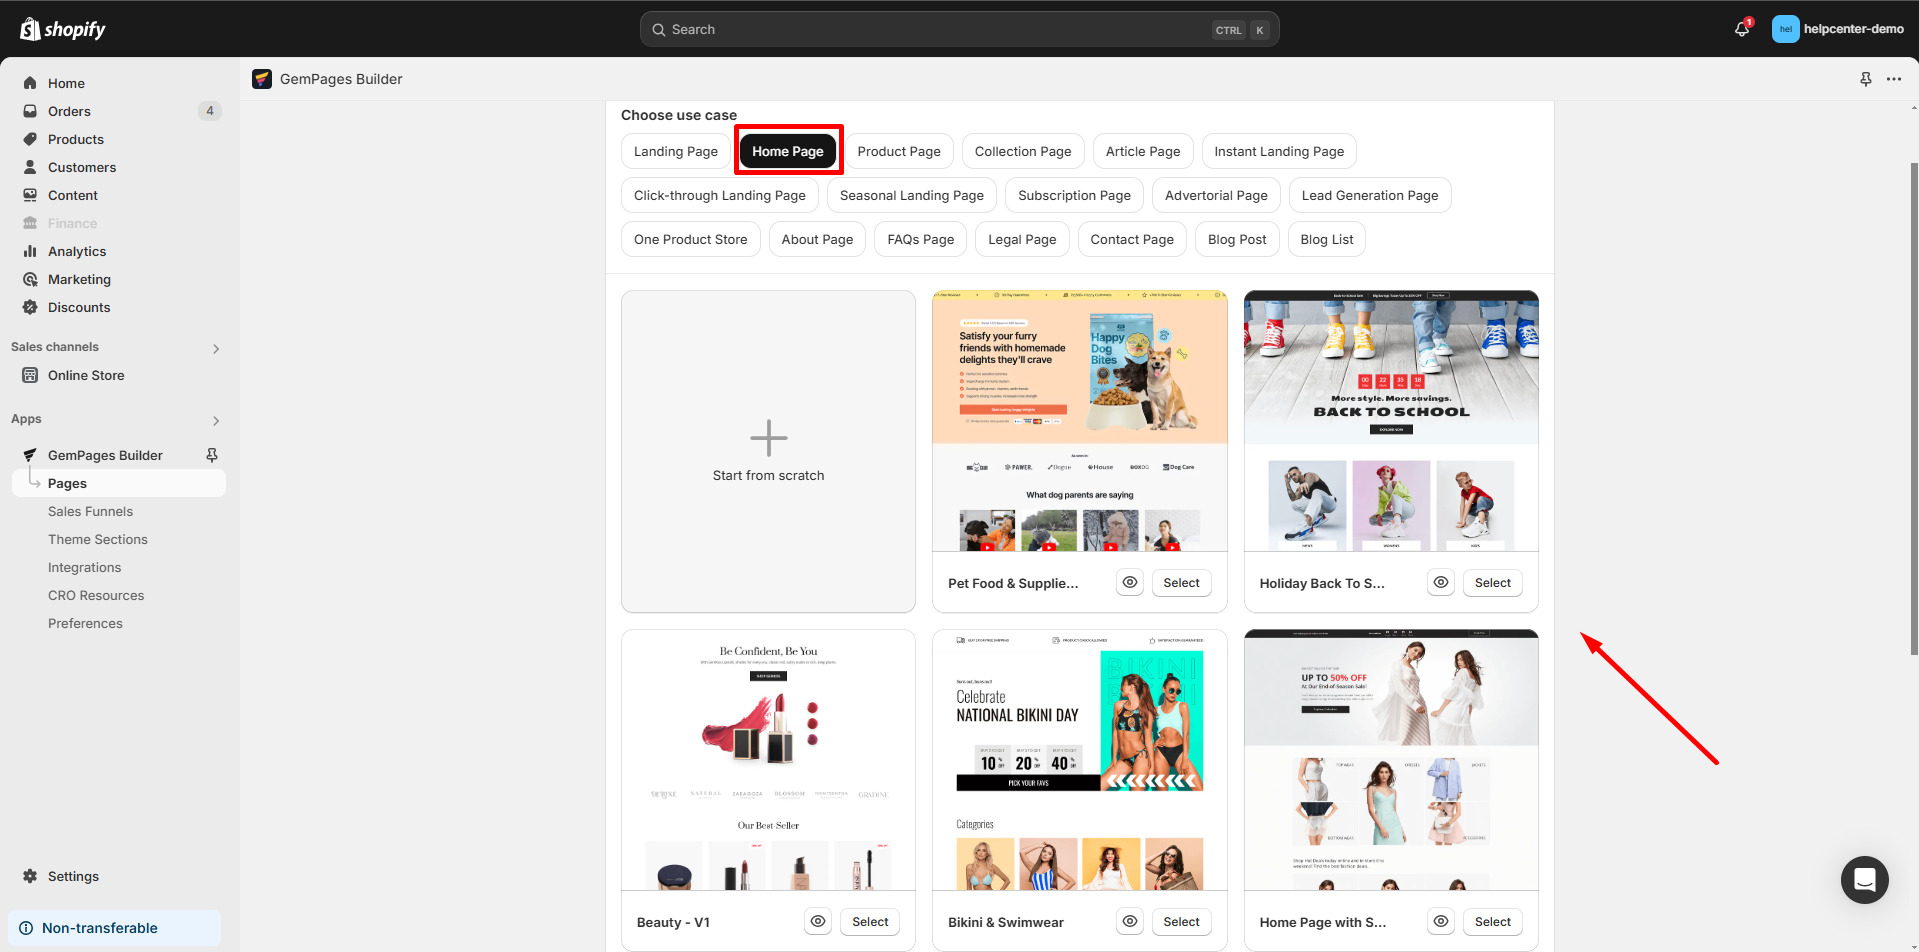Click the Marketing megaphone icon
This screenshot has width=1919, height=952.
point(30,279)
